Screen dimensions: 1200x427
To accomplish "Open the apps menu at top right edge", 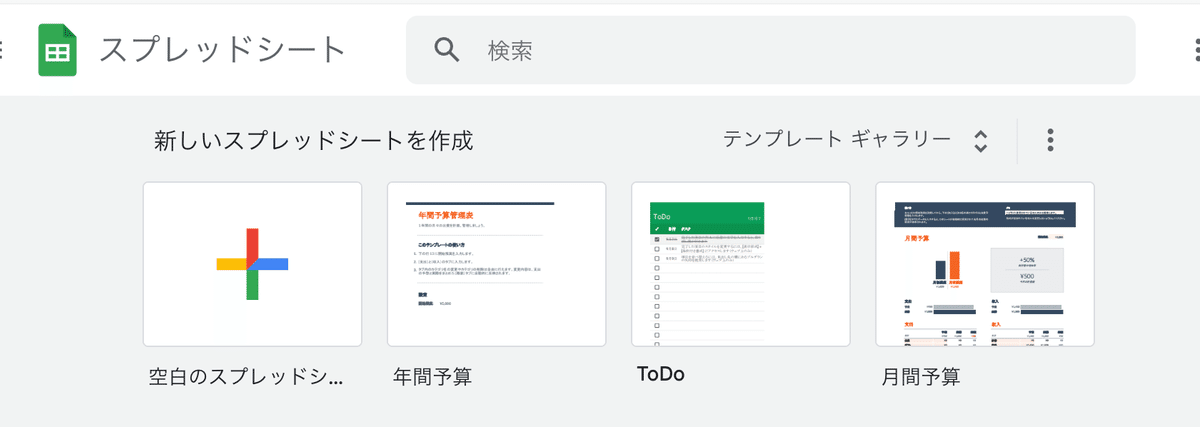I will [x=1195, y=50].
